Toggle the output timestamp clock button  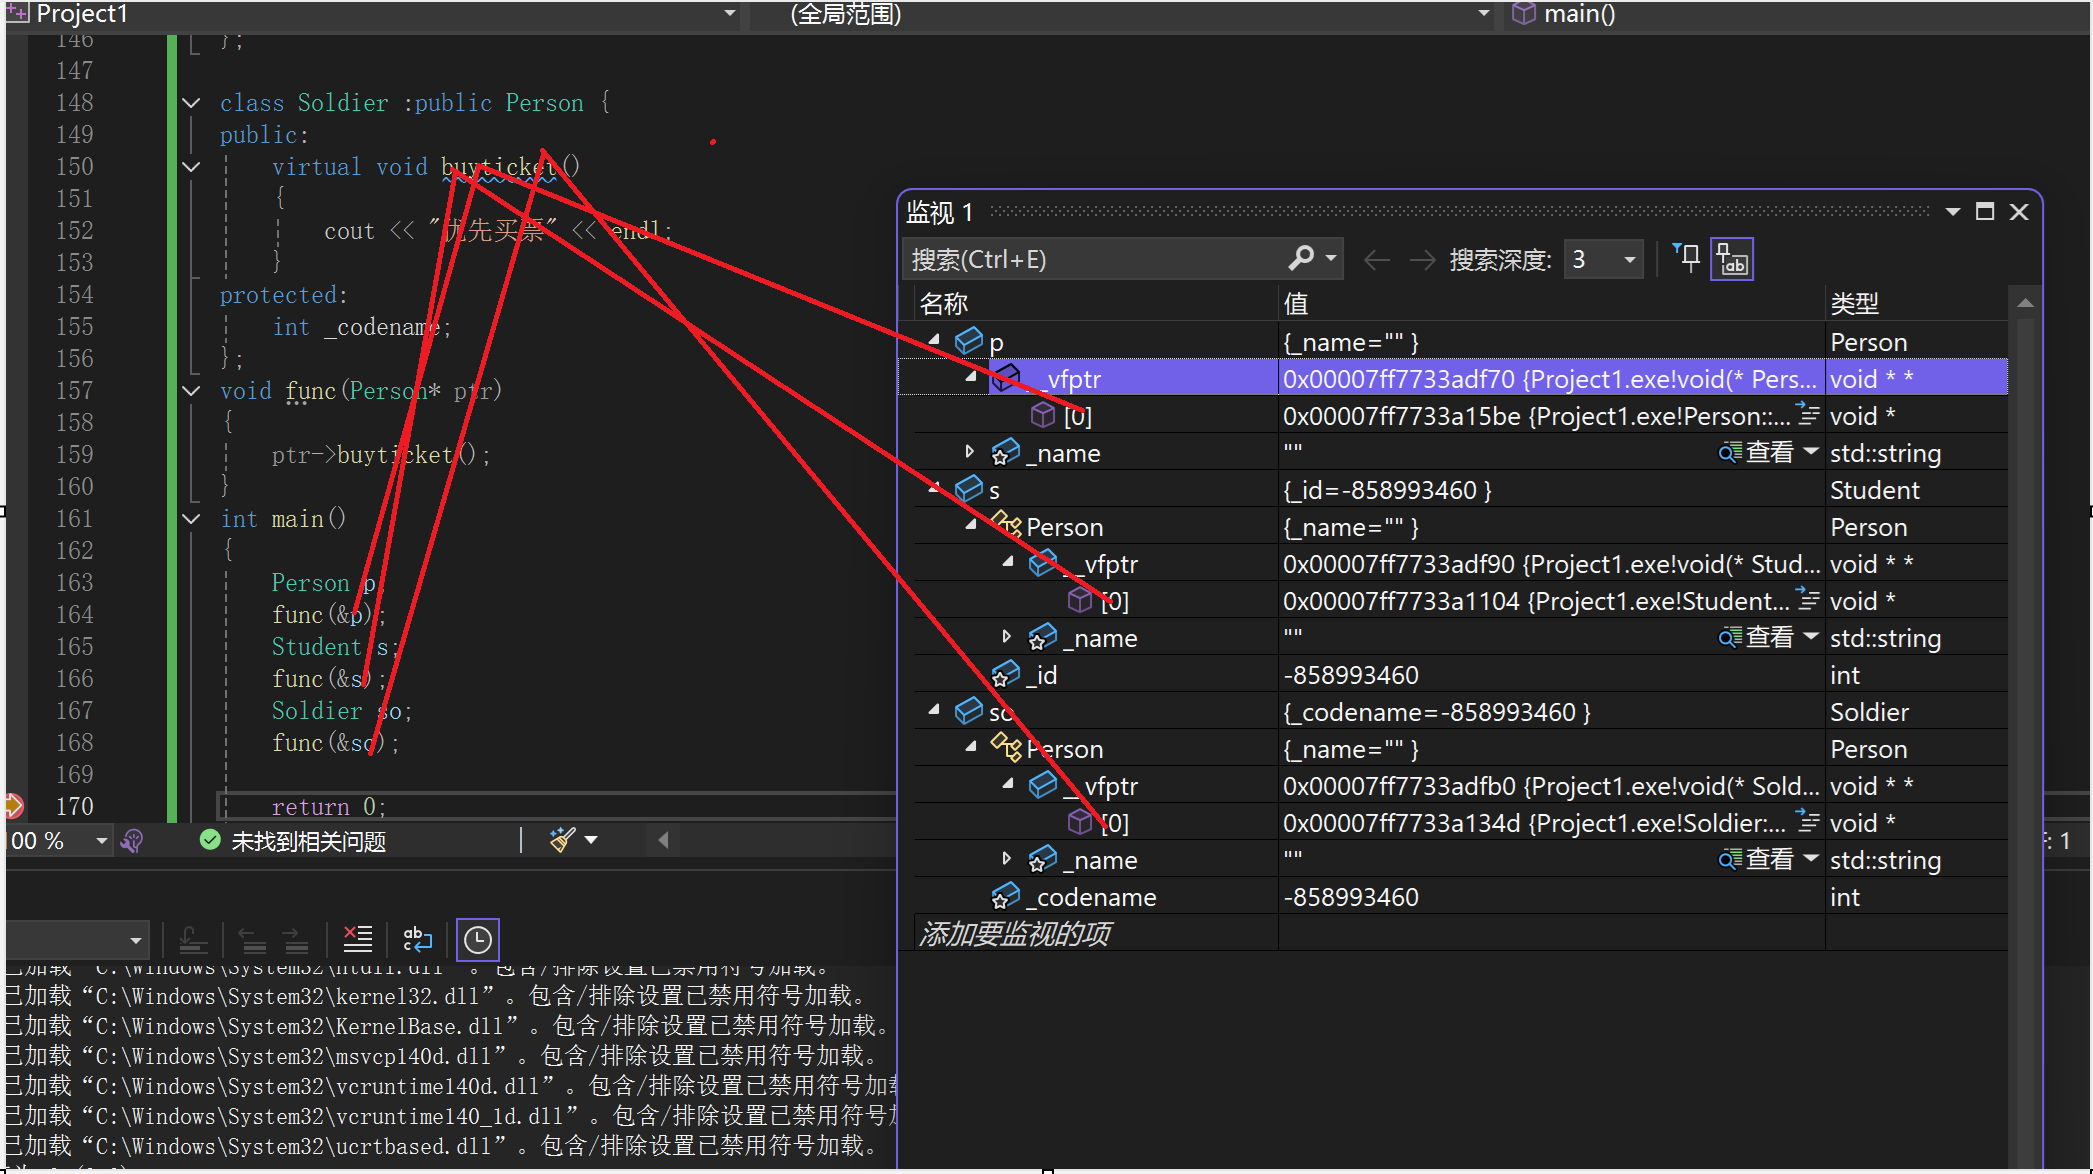point(477,939)
